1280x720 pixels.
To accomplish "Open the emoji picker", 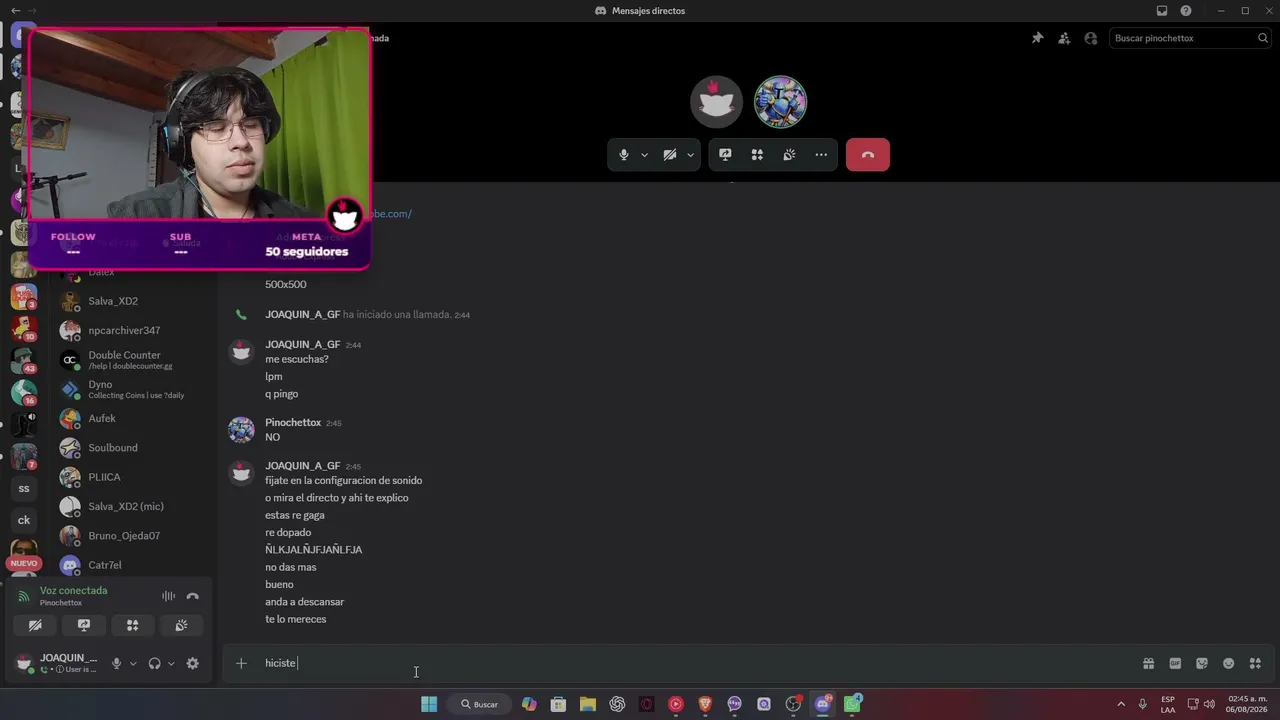I will 1228,663.
